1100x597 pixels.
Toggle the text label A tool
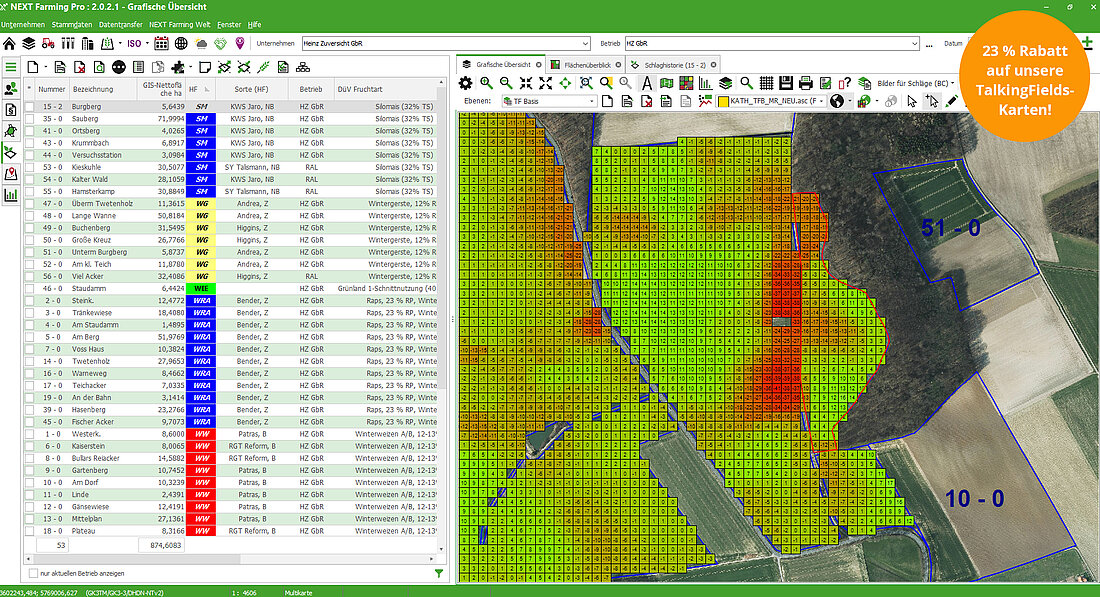[x=646, y=83]
